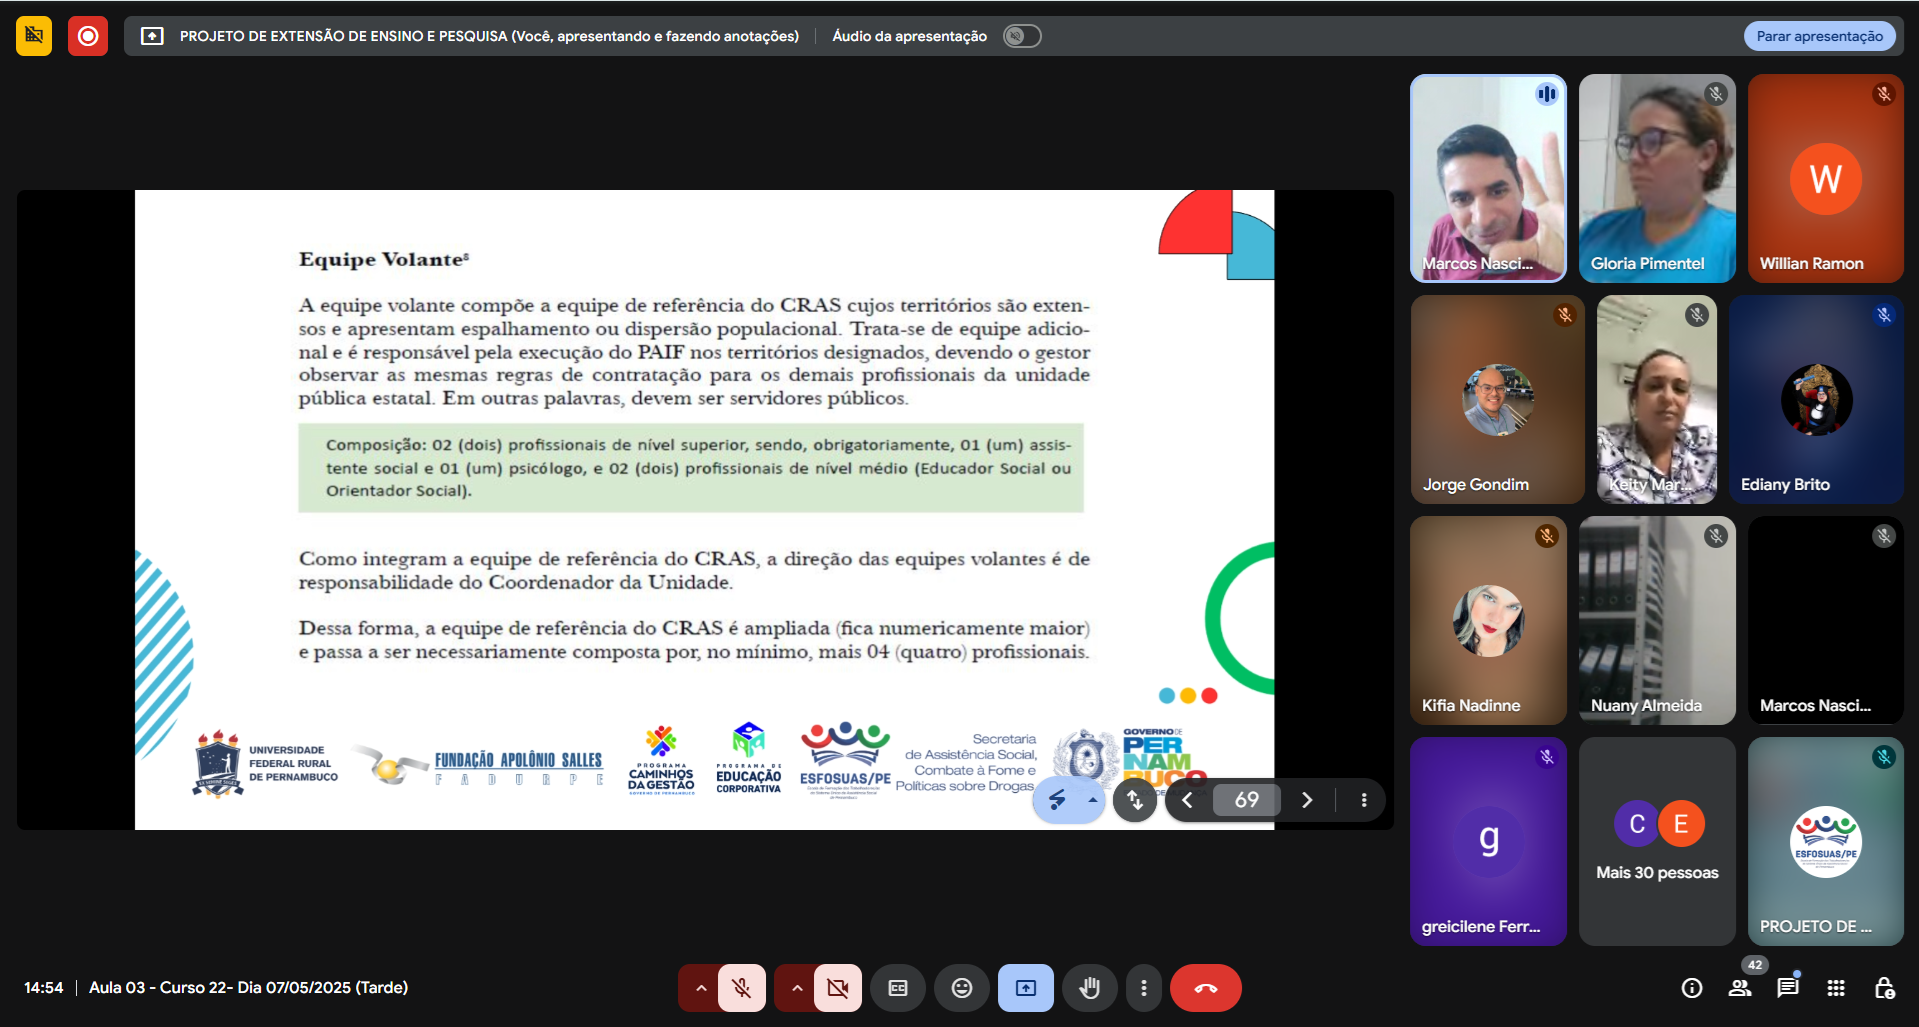
Task: Click Parar apresentação button
Action: pos(1819,36)
